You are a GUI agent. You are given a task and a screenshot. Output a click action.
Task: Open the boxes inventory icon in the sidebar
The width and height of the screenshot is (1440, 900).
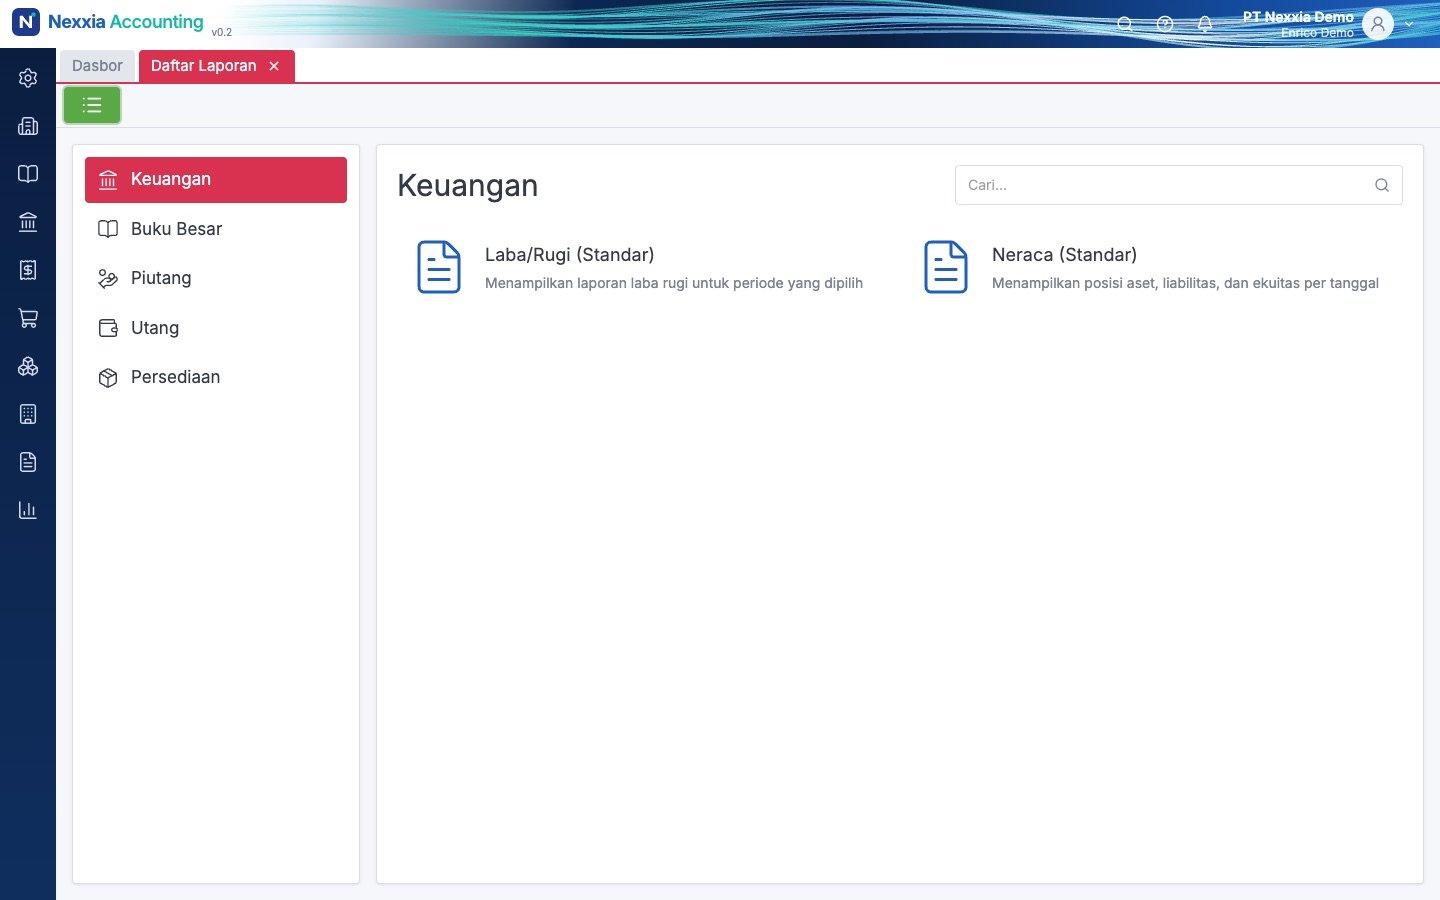pyautogui.click(x=28, y=366)
